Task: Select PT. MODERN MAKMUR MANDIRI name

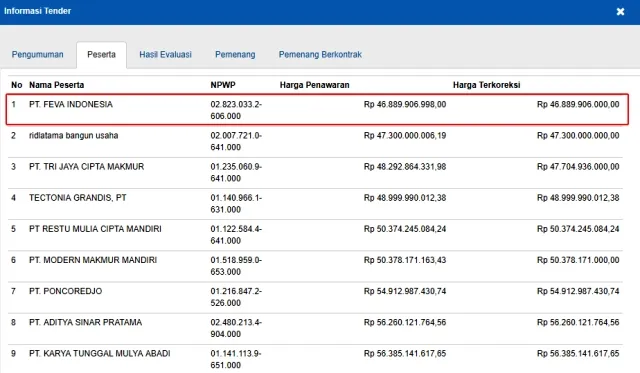Action: [x=93, y=260]
